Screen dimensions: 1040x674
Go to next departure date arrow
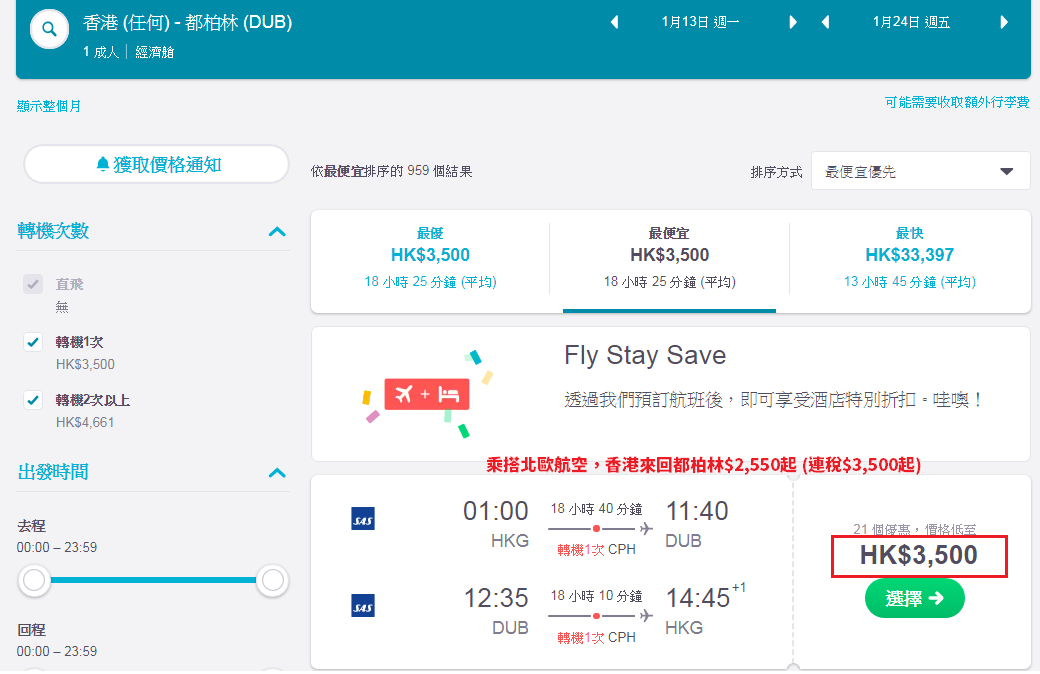pos(793,23)
